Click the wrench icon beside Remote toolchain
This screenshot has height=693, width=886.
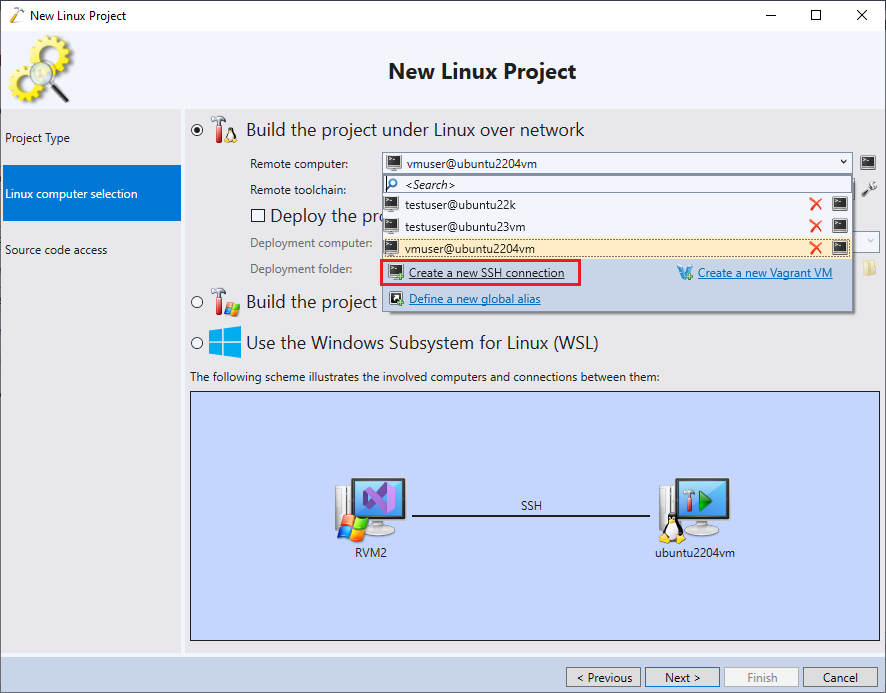(869, 189)
